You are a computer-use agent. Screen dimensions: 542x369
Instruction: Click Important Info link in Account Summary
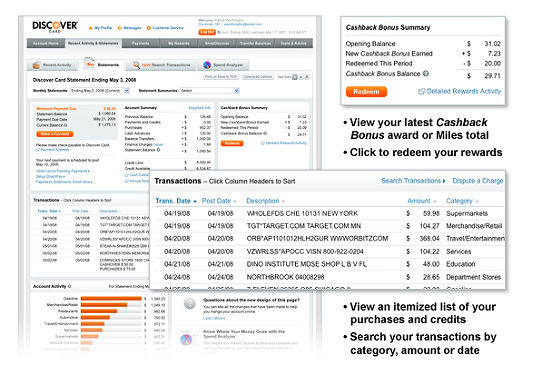(x=199, y=108)
